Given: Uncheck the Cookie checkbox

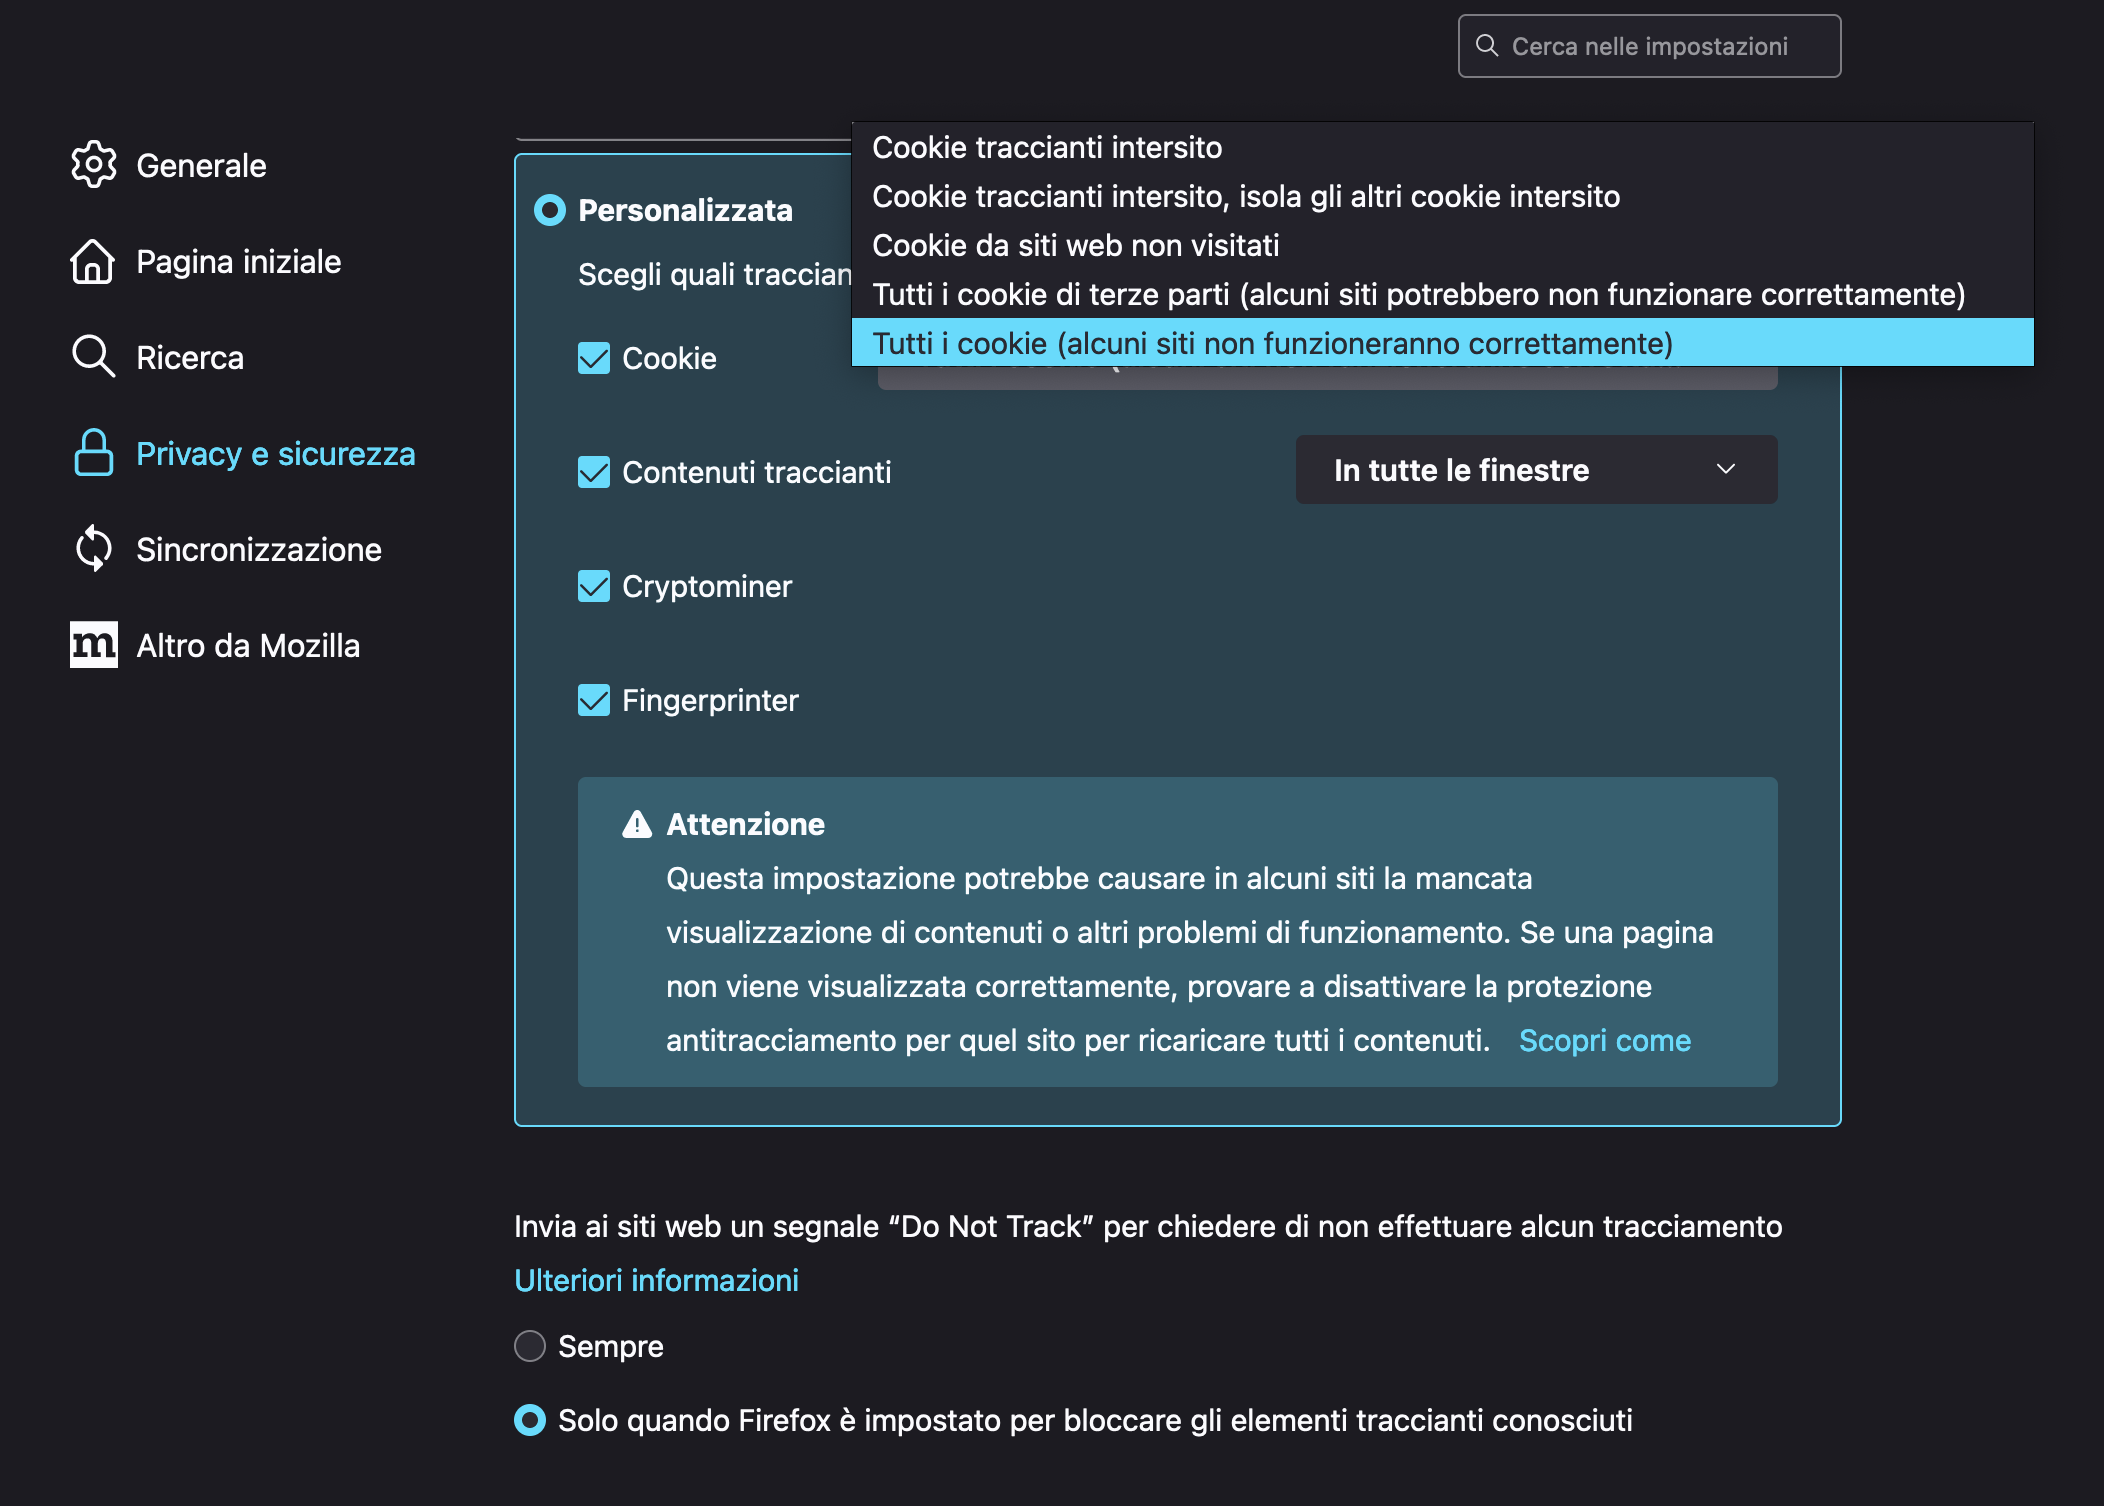Looking at the screenshot, I should [x=594, y=358].
